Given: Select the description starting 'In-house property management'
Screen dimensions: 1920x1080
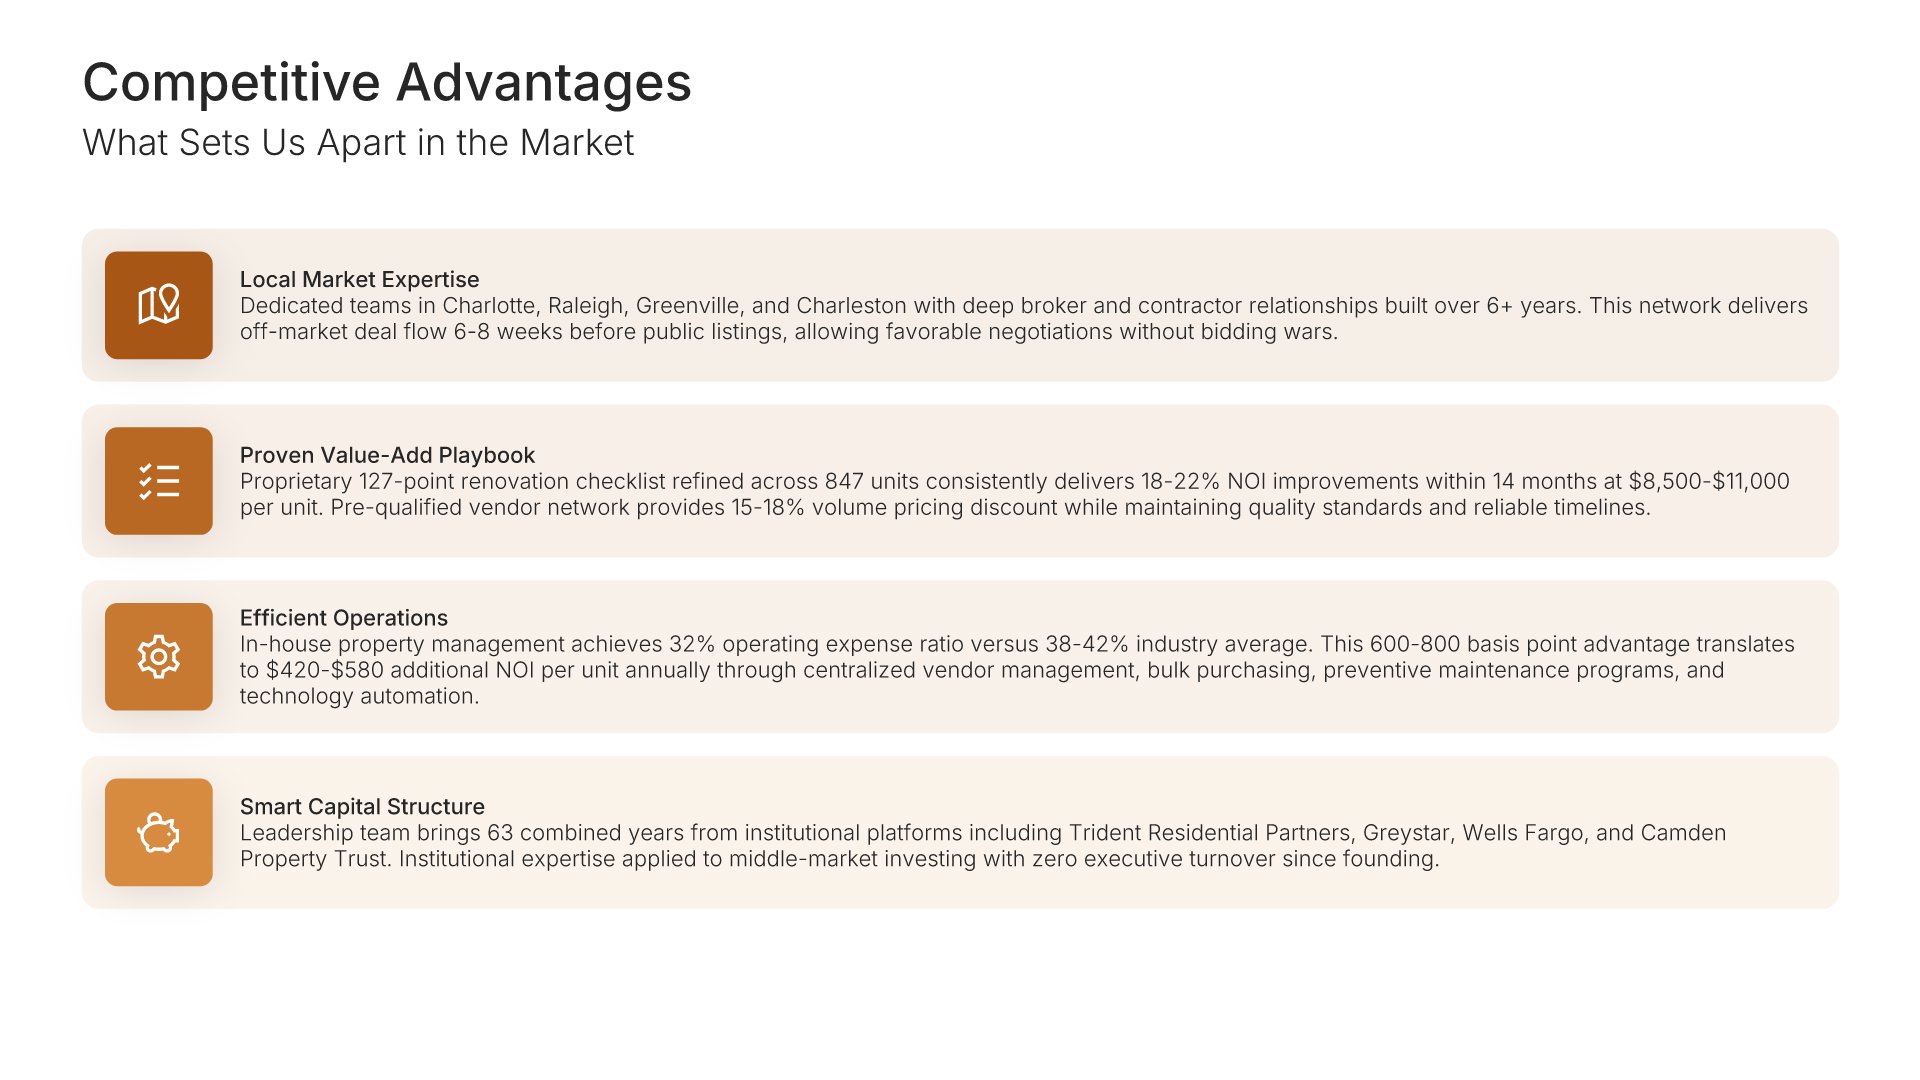Looking at the screenshot, I should 1016,670.
